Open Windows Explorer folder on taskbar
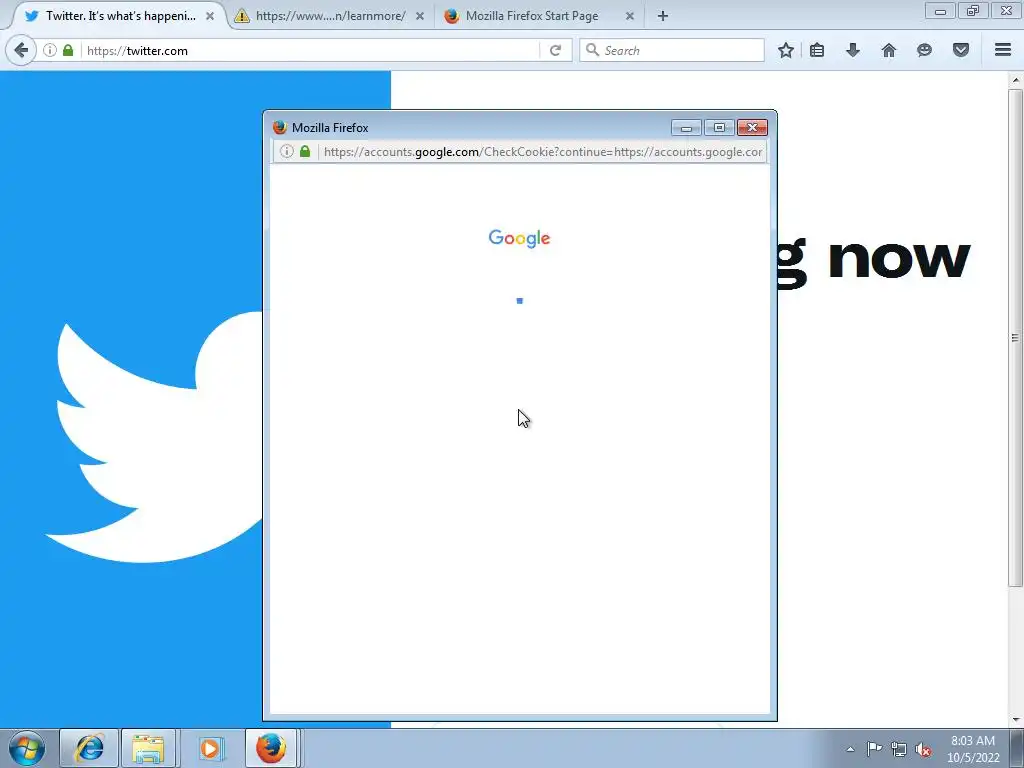This screenshot has width=1024, height=768. coord(148,748)
